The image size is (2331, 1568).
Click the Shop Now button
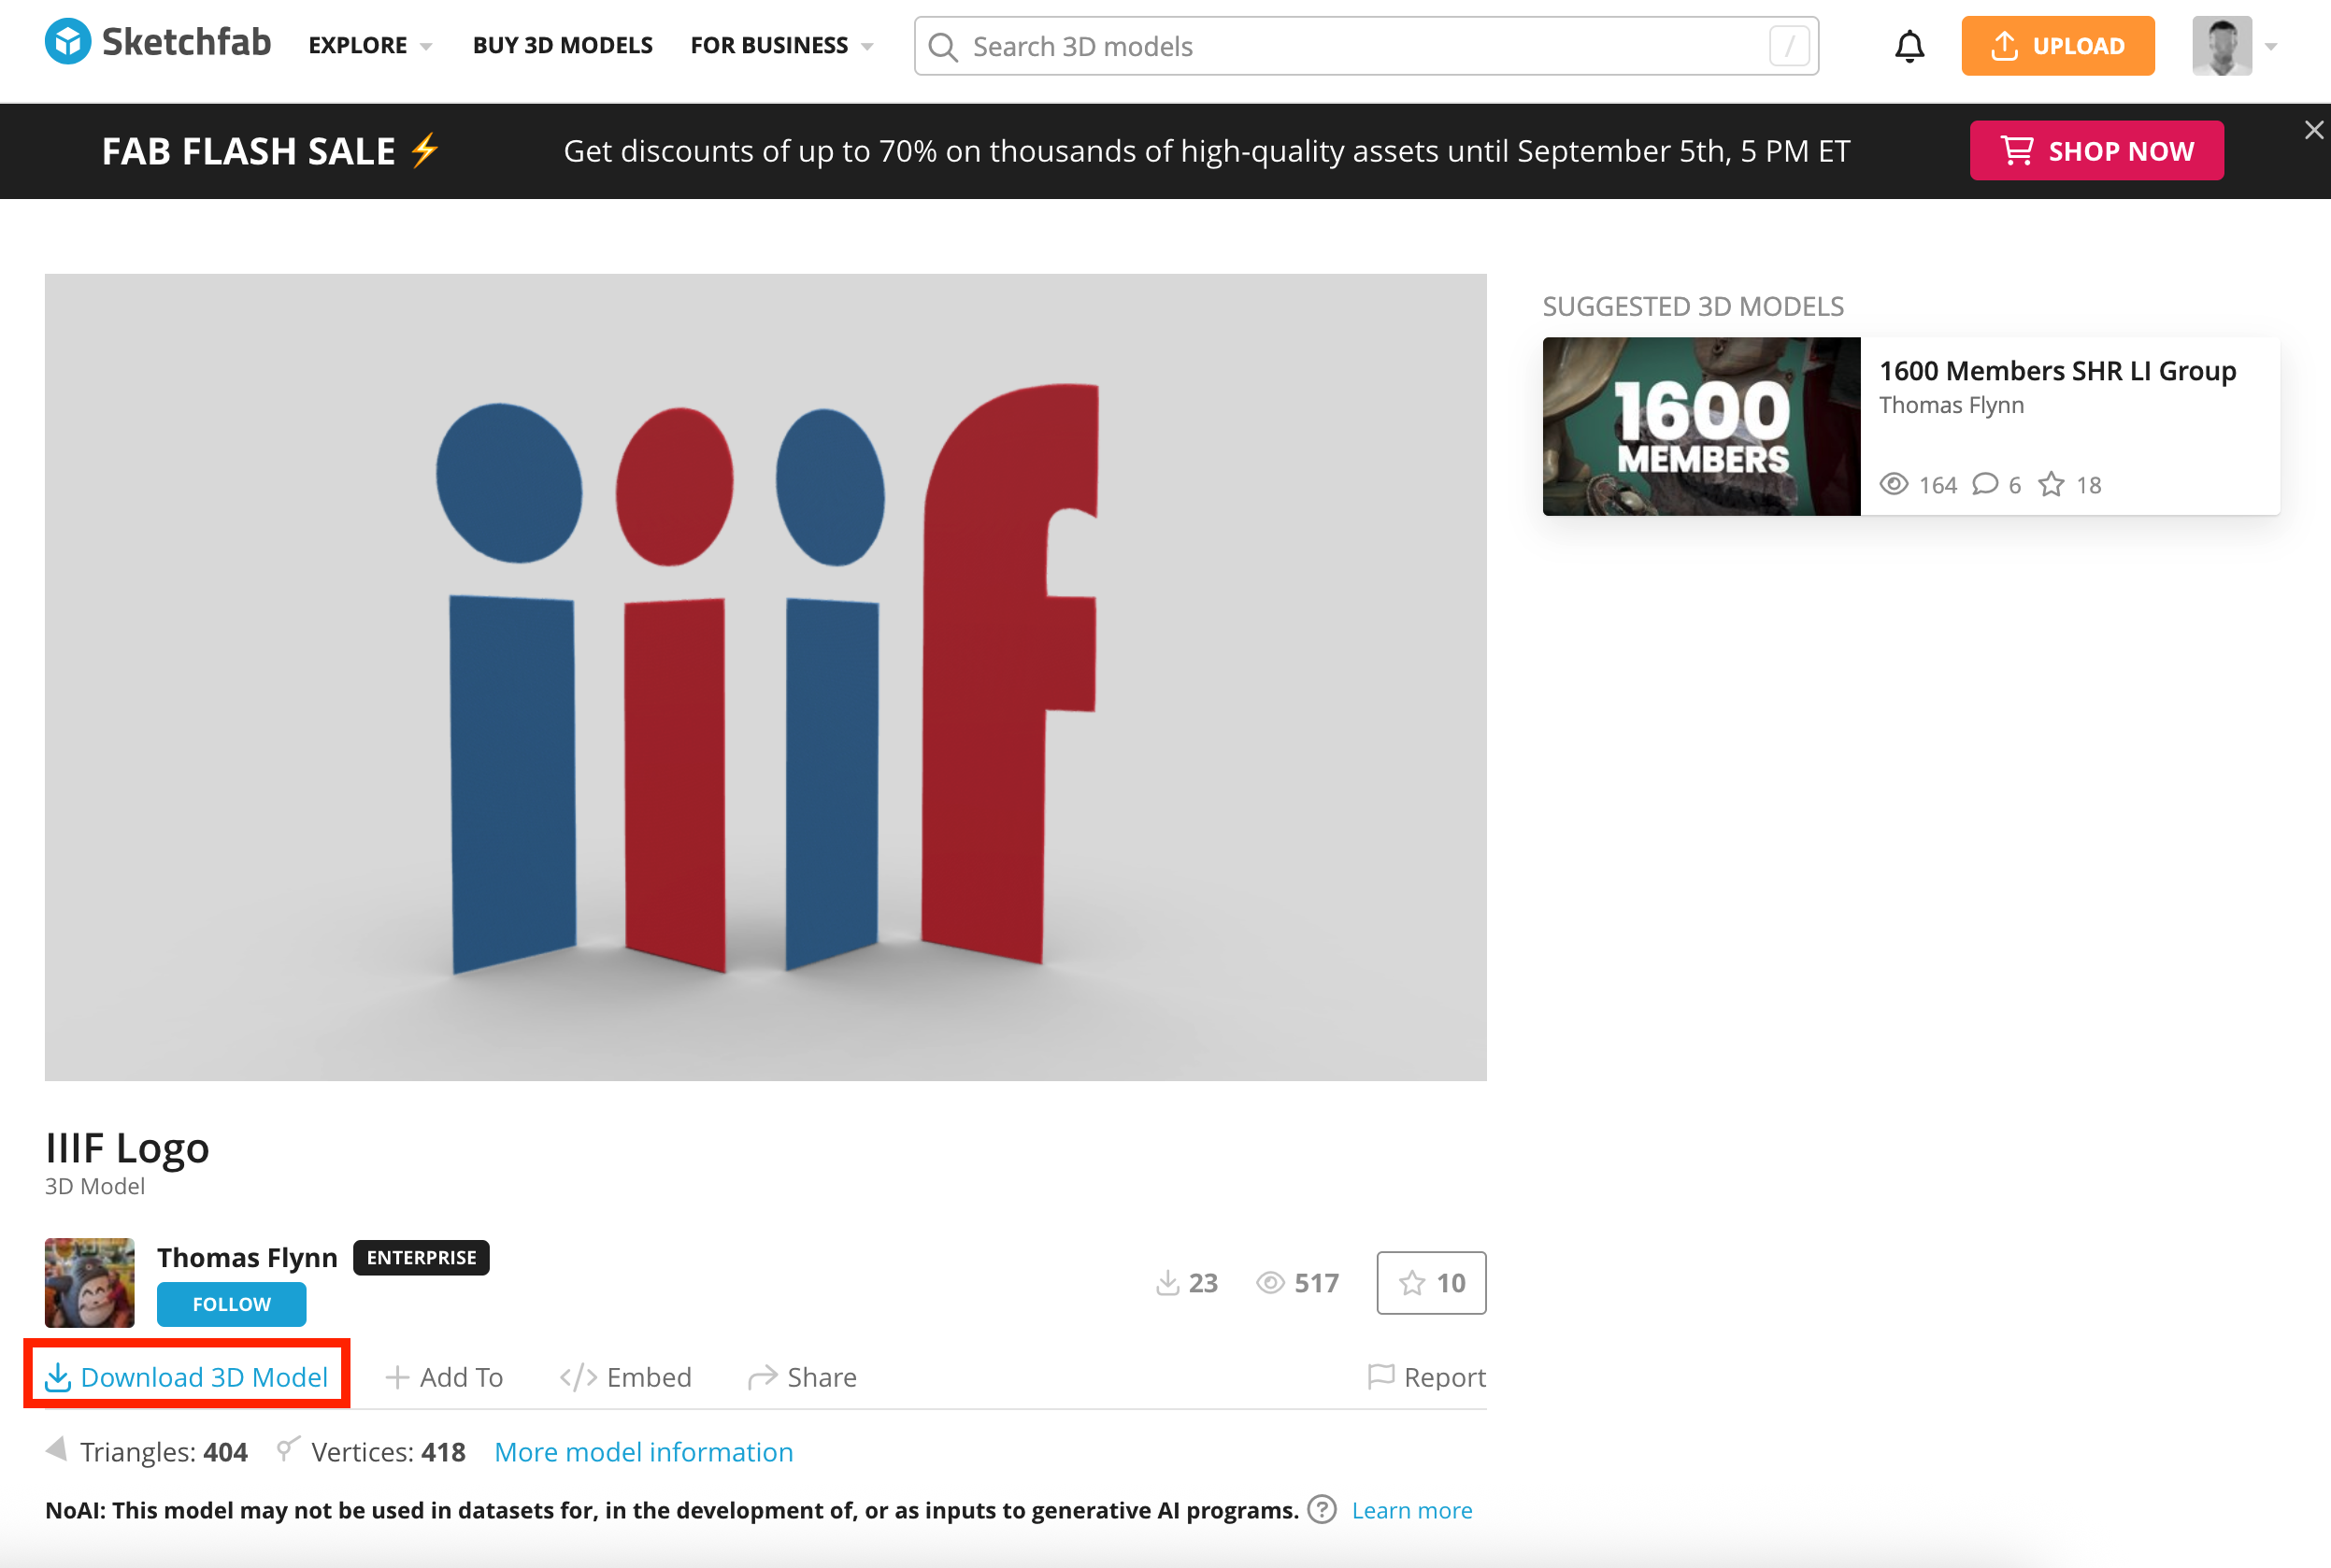pos(2096,151)
